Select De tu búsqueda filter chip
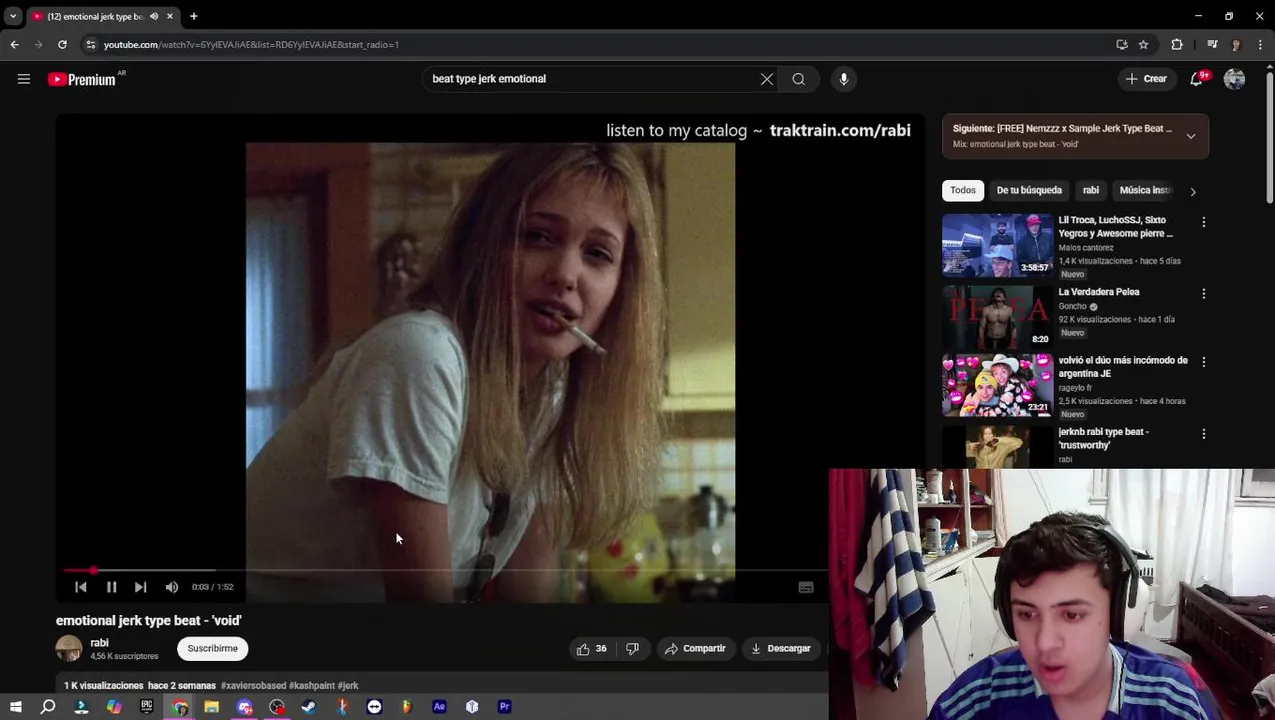1275x720 pixels. 1029,190
